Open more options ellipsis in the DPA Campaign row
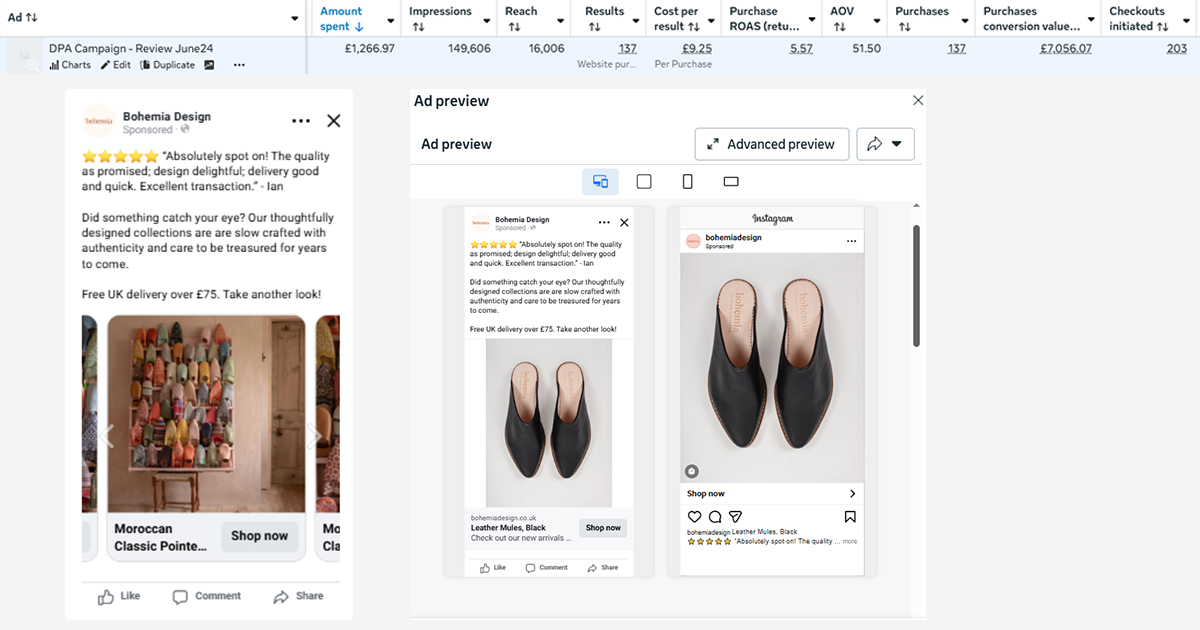 point(239,65)
